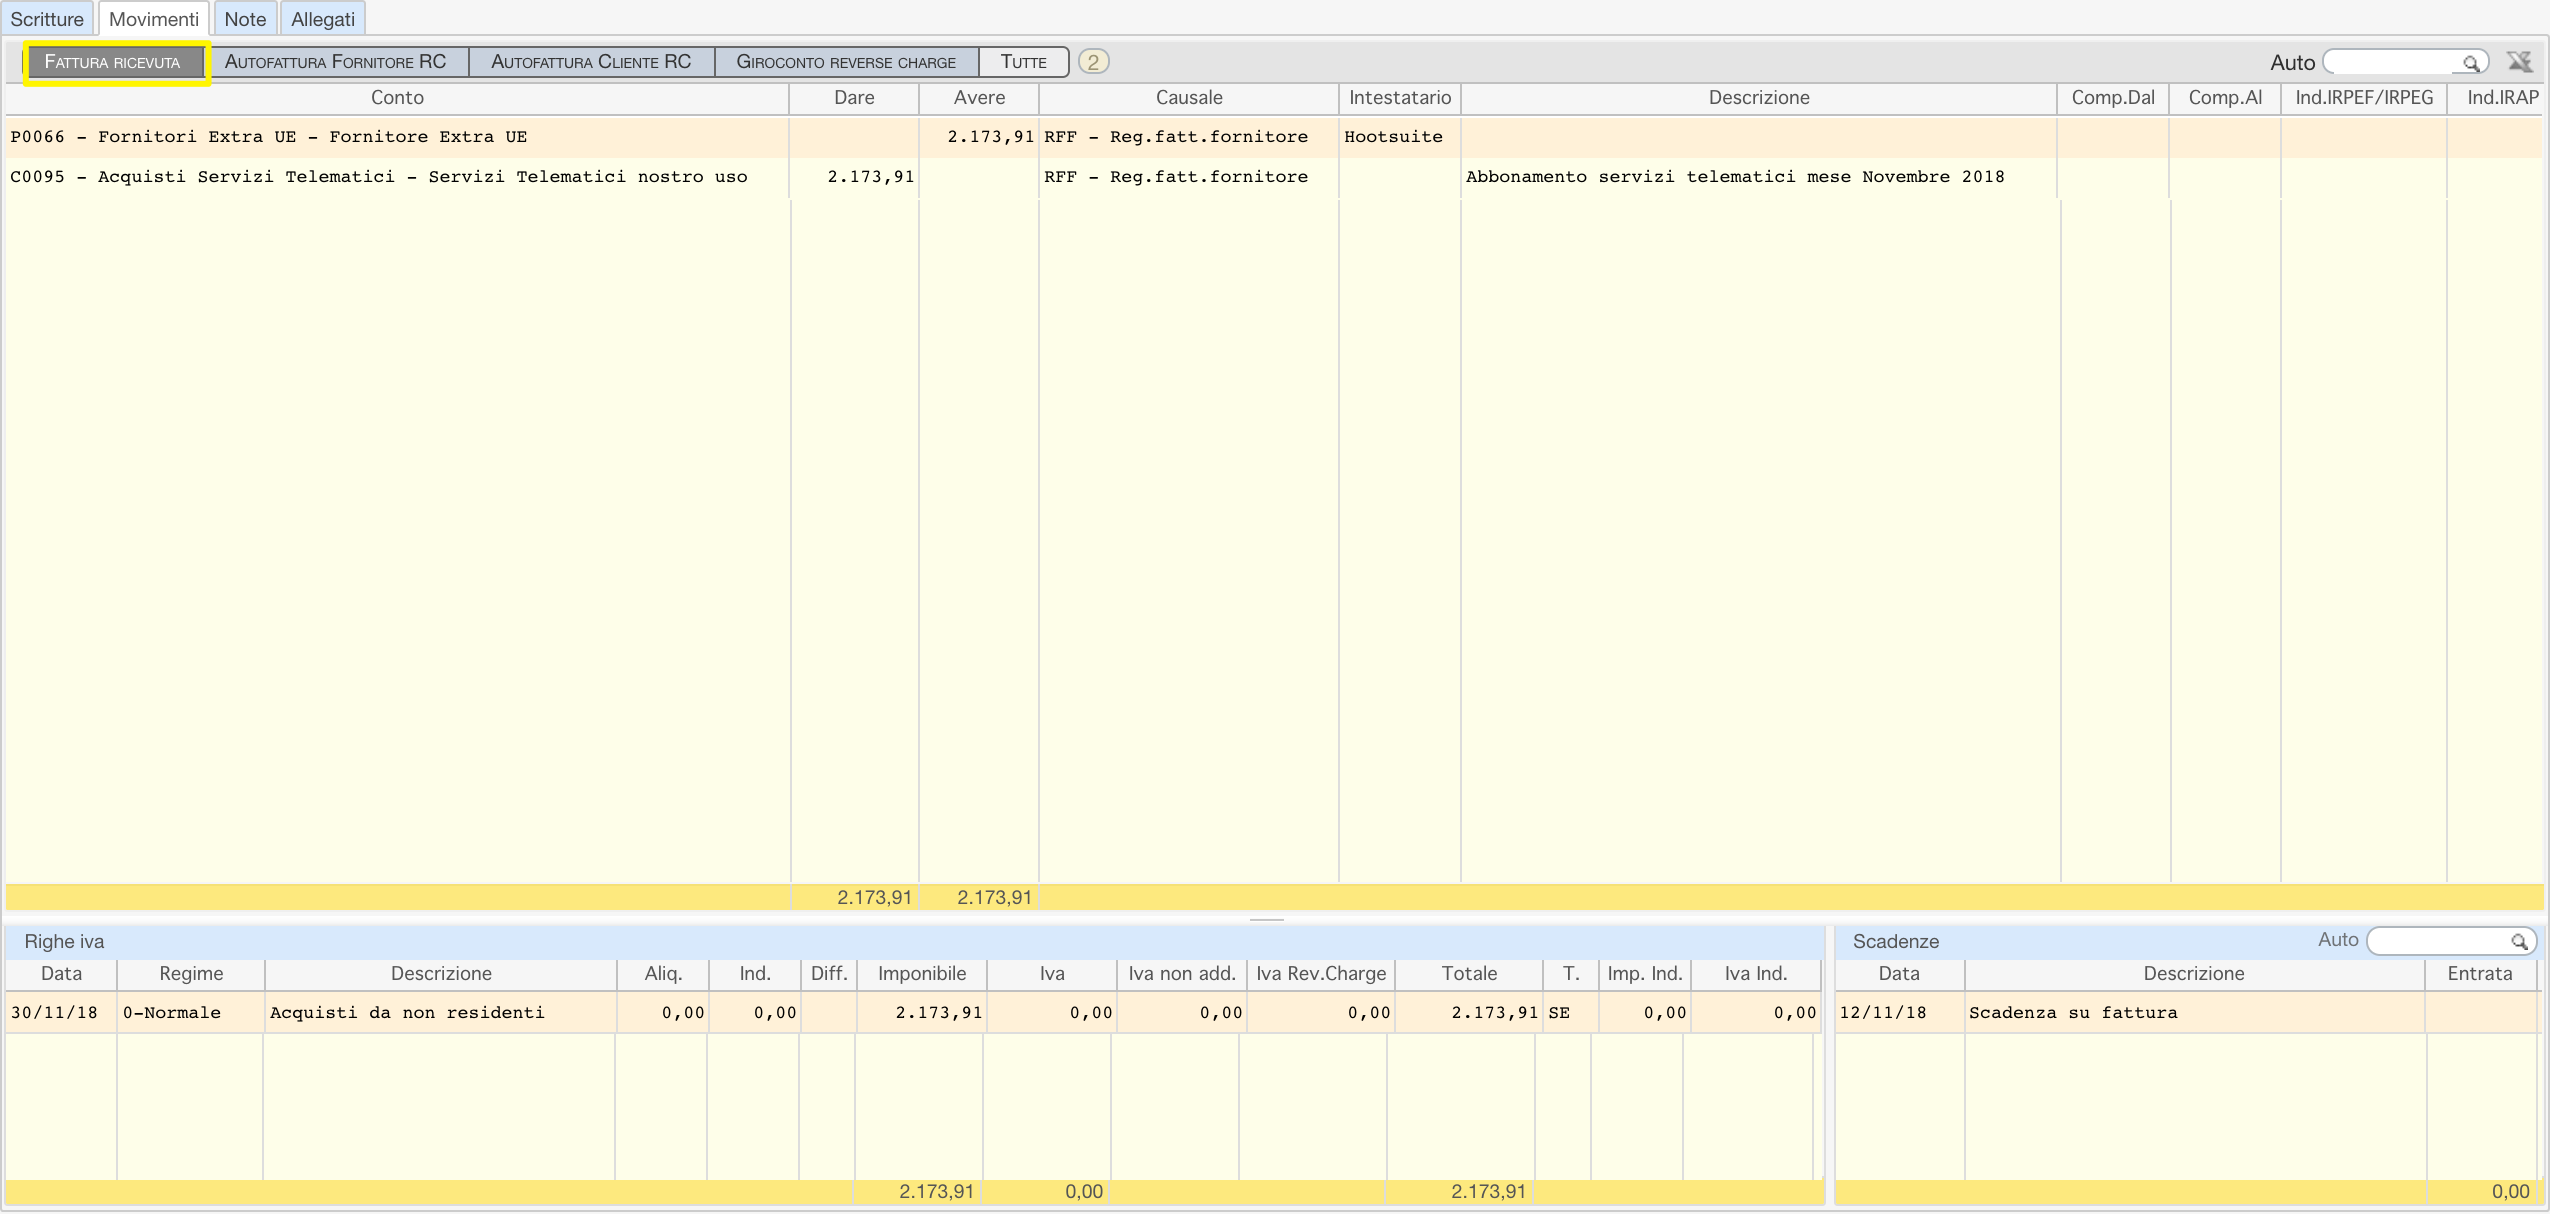The image size is (2550, 1214).
Task: Click the Causale cell on the P0066 row
Action: tap(1189, 137)
